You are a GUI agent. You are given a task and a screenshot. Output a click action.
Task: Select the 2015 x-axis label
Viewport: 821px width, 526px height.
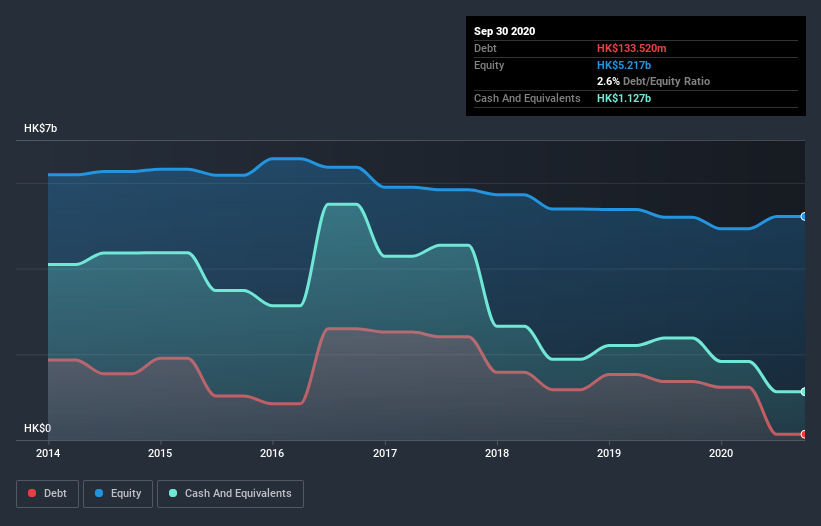pyautogui.click(x=160, y=453)
